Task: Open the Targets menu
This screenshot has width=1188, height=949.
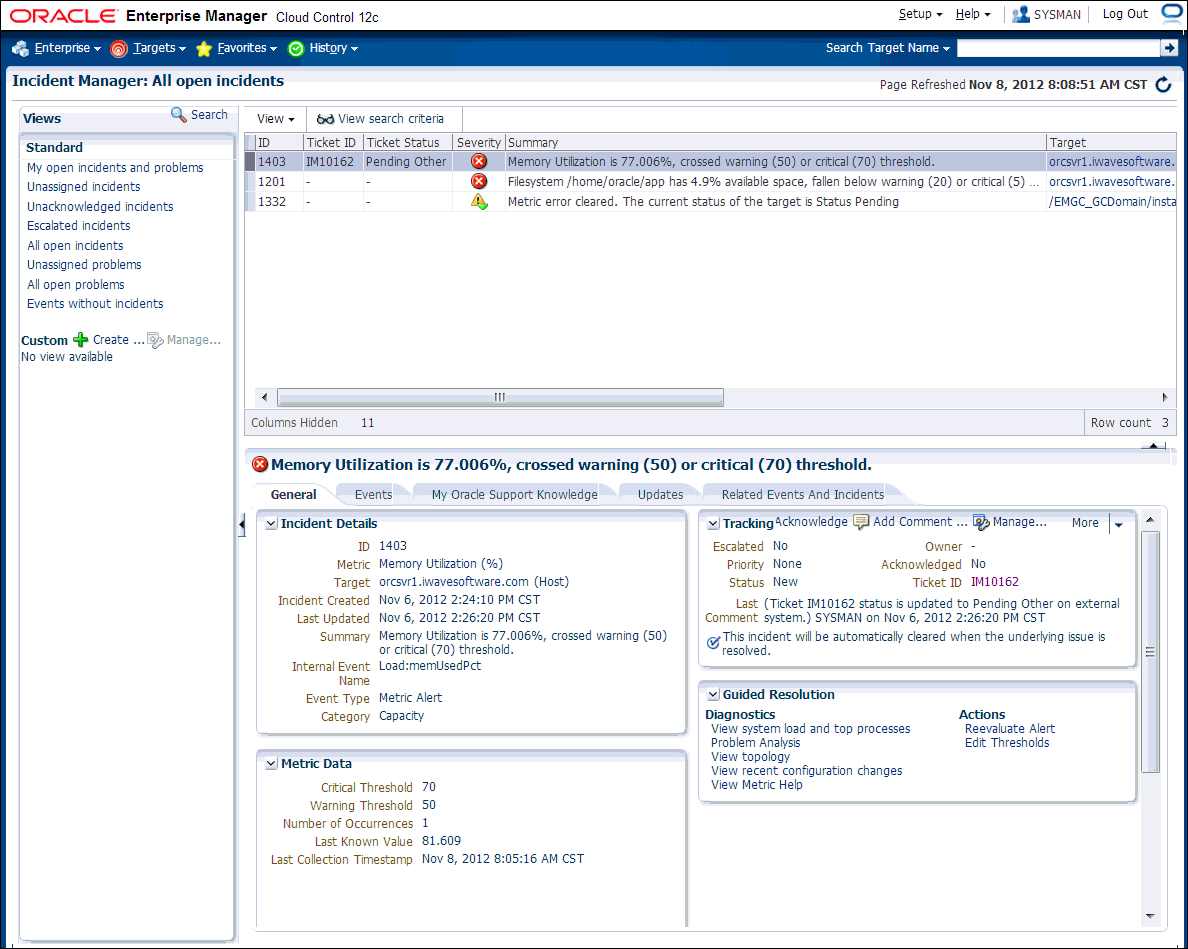Action: [x=159, y=48]
